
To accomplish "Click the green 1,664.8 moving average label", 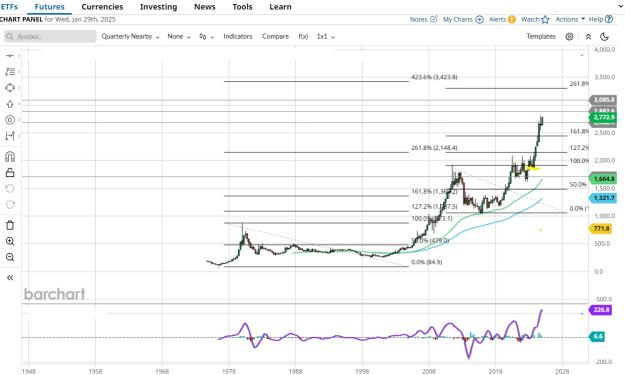I will point(603,179).
